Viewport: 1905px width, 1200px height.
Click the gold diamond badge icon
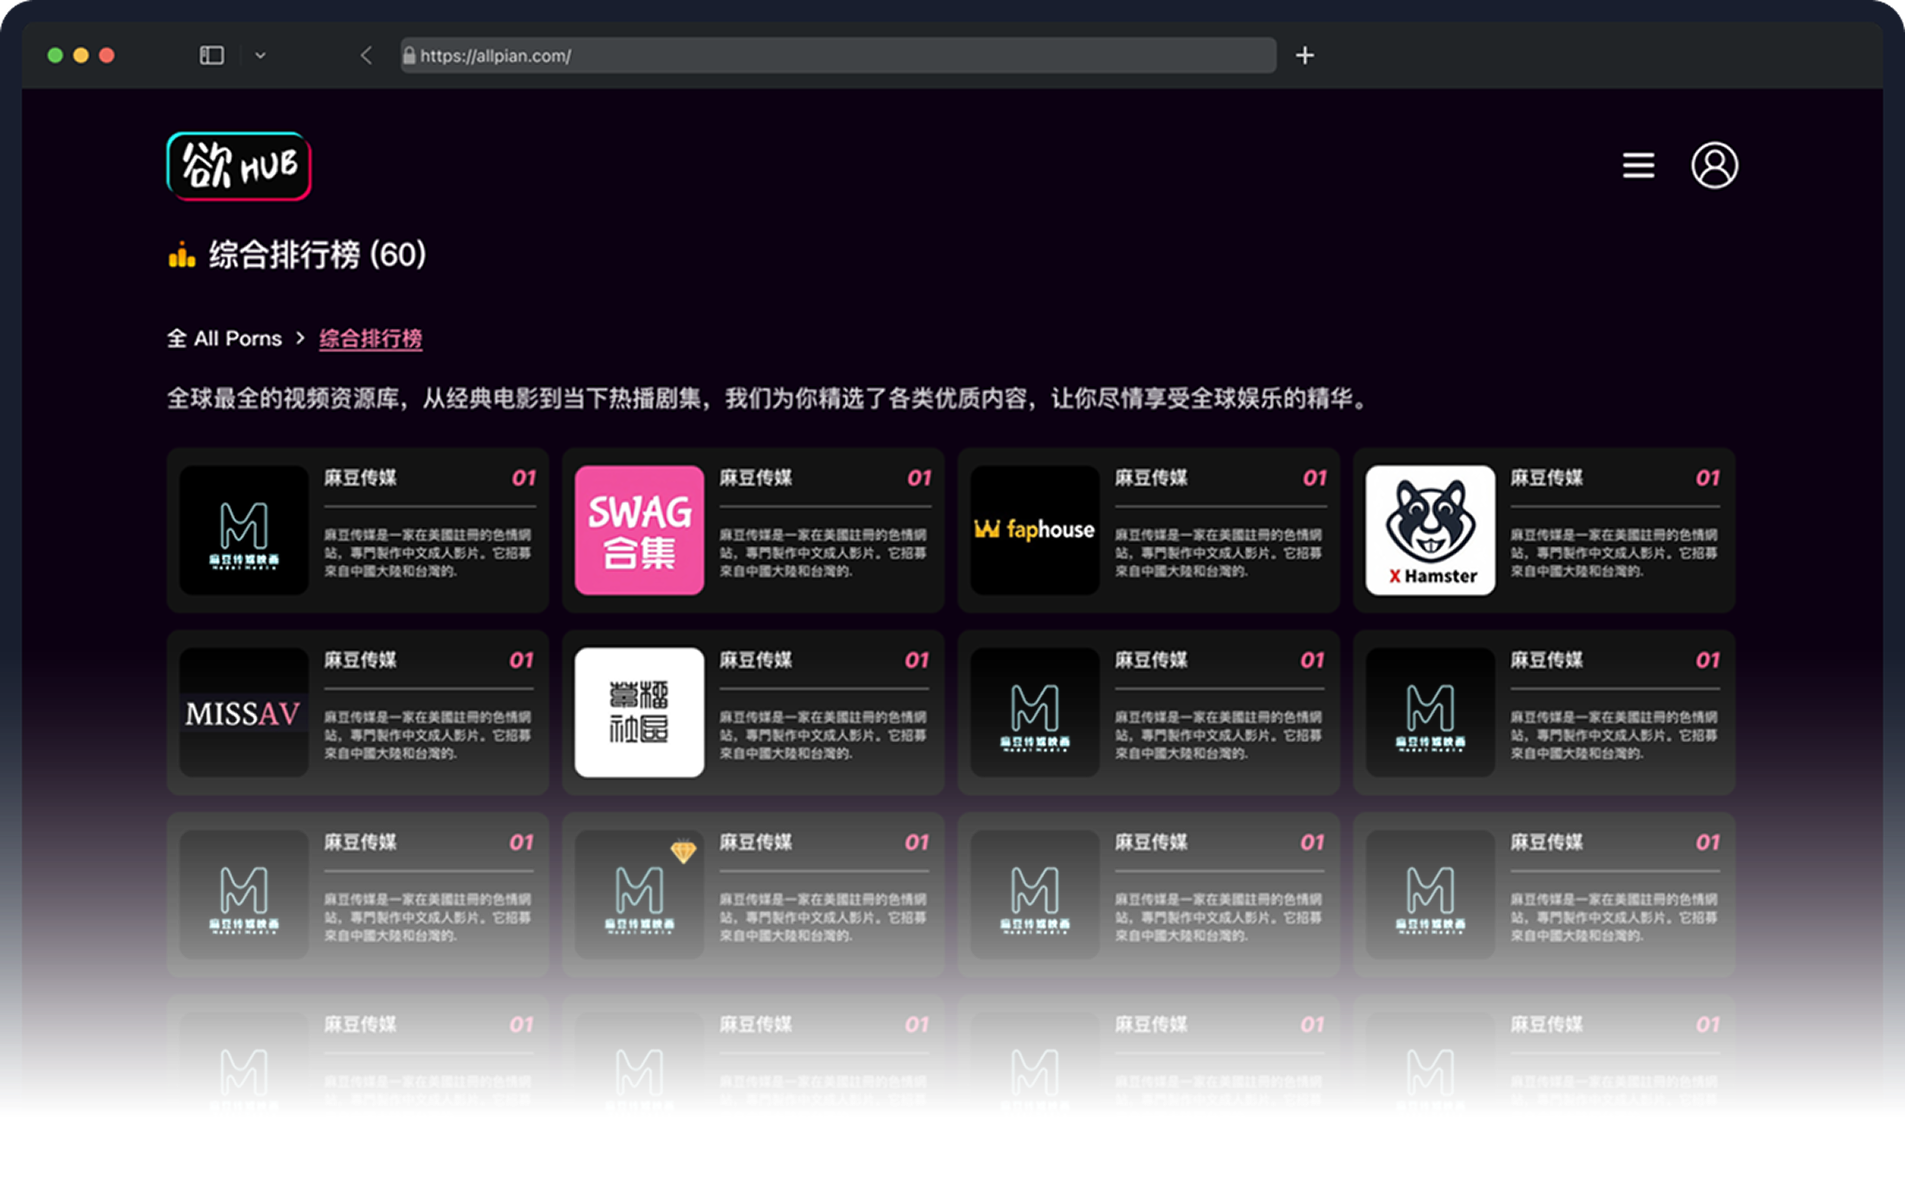coord(683,852)
